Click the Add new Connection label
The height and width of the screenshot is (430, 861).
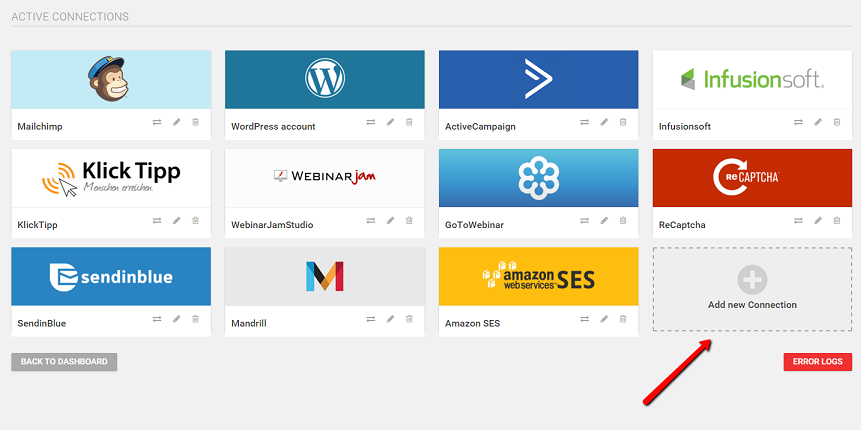(752, 305)
